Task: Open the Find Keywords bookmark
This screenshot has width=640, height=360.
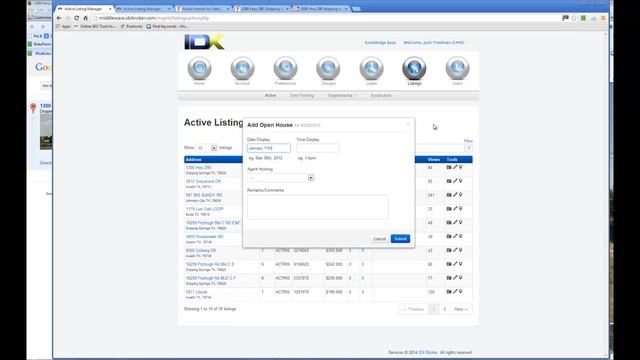Action: [x=167, y=27]
